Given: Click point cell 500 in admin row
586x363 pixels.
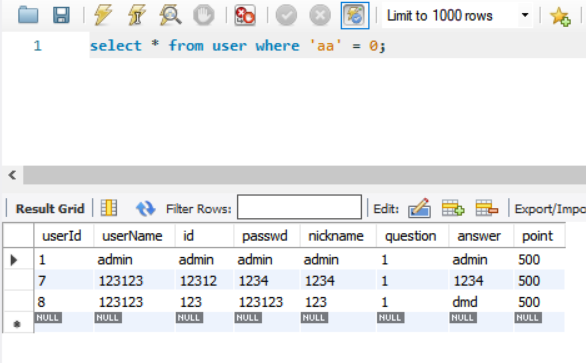Looking at the screenshot, I should tap(539, 259).
